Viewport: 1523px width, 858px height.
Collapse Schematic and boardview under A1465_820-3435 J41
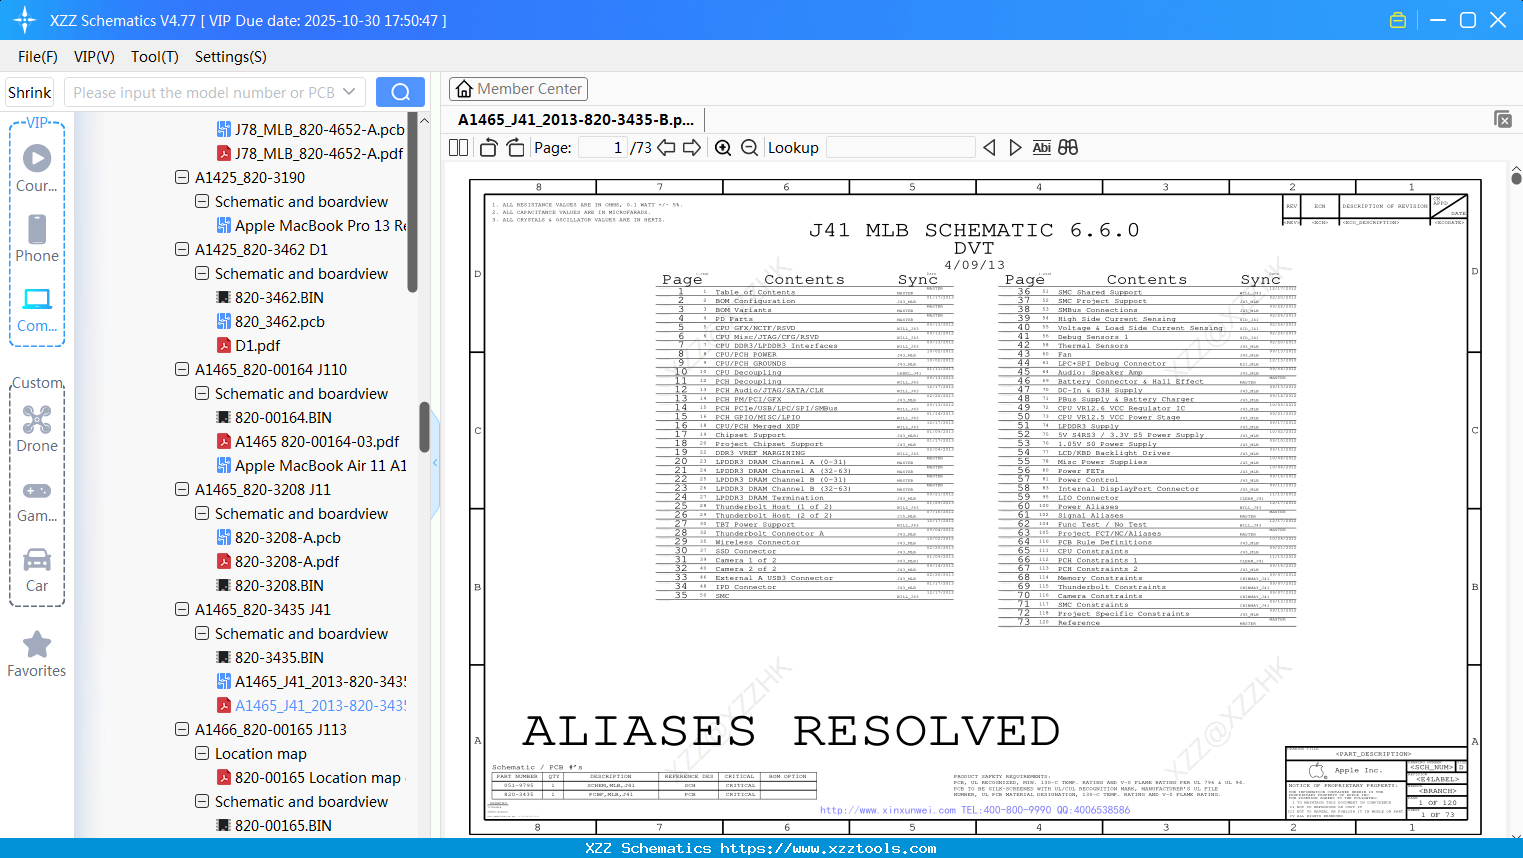point(202,633)
